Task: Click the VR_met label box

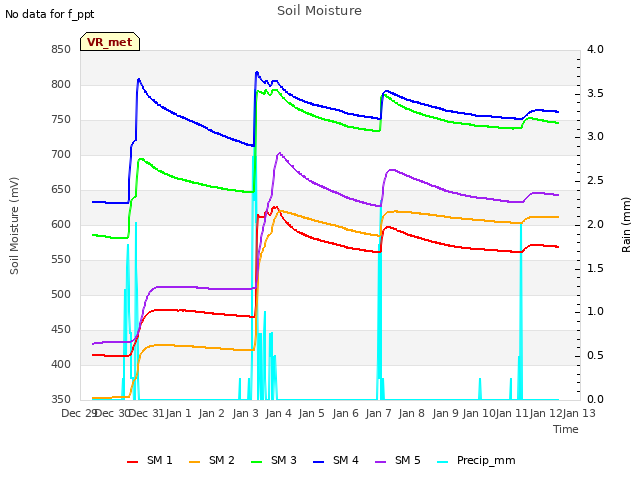Action: click(x=110, y=42)
